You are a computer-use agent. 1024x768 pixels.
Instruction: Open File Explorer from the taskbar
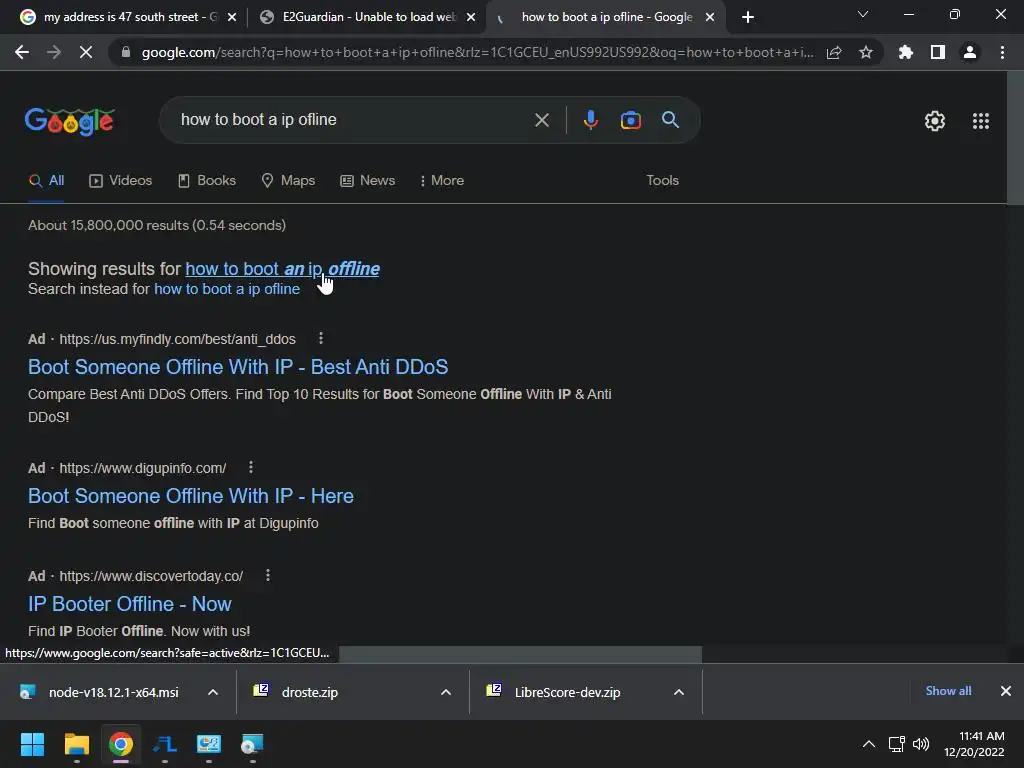point(76,744)
